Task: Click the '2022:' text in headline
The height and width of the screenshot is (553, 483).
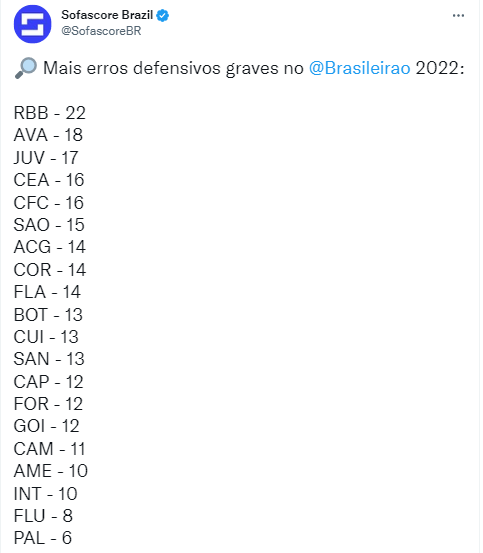Action: 440,68
